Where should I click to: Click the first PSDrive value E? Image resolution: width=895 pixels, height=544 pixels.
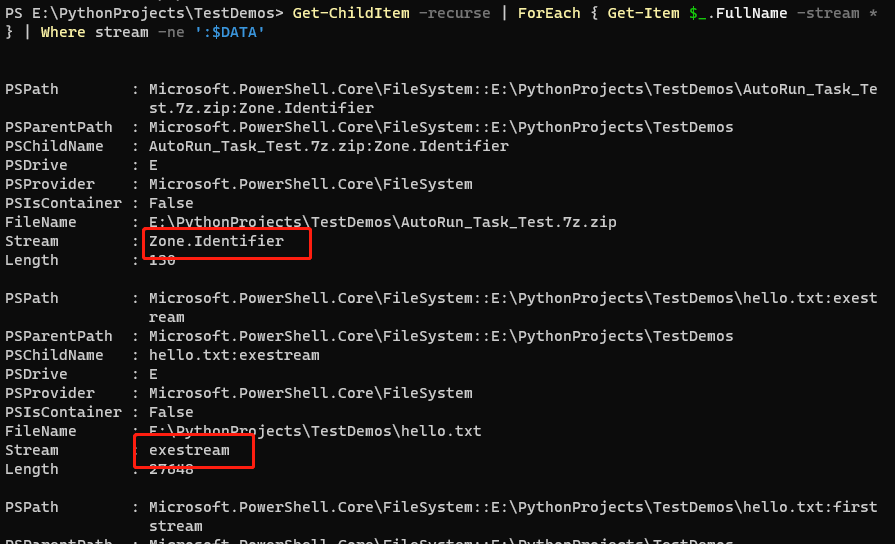pos(154,166)
